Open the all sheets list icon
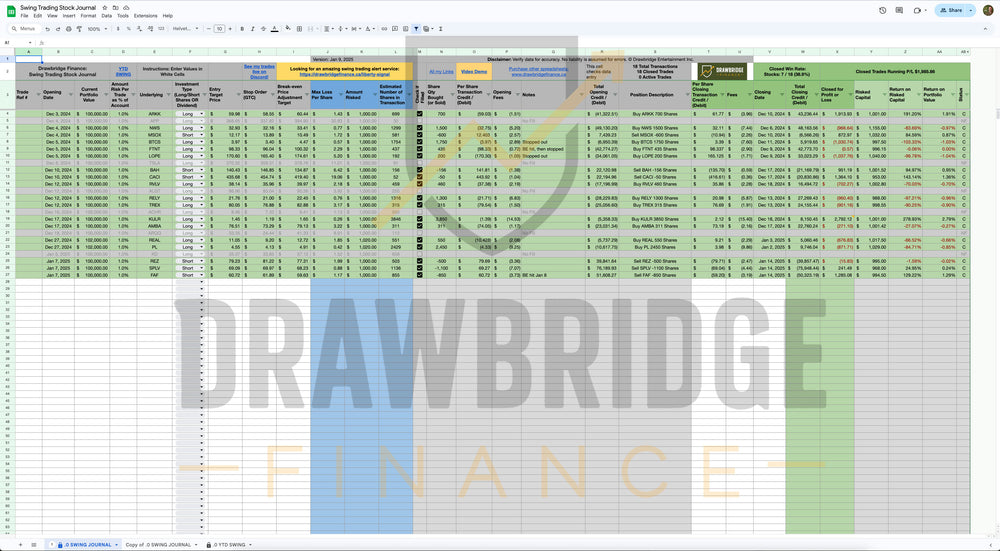 34,545
